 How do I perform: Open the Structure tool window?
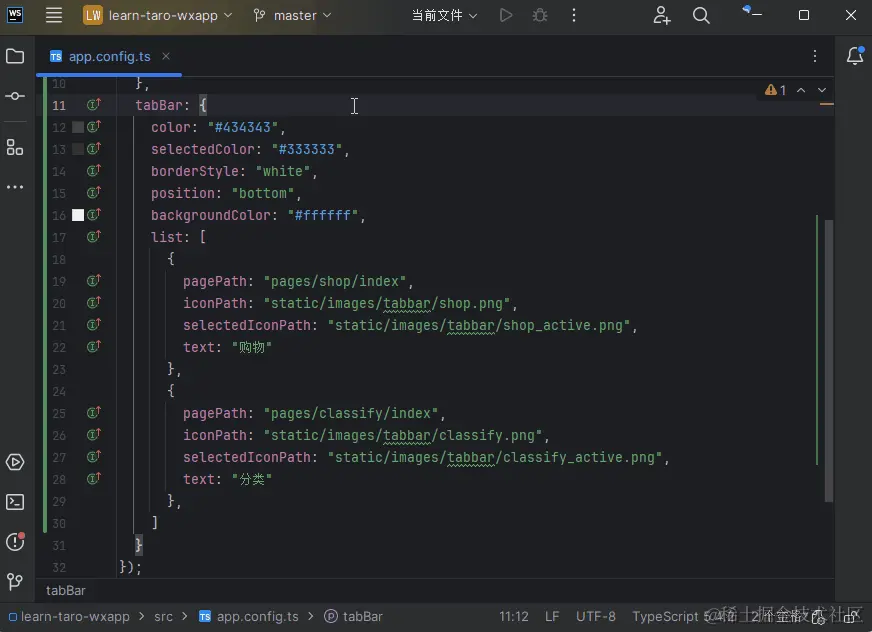15,147
